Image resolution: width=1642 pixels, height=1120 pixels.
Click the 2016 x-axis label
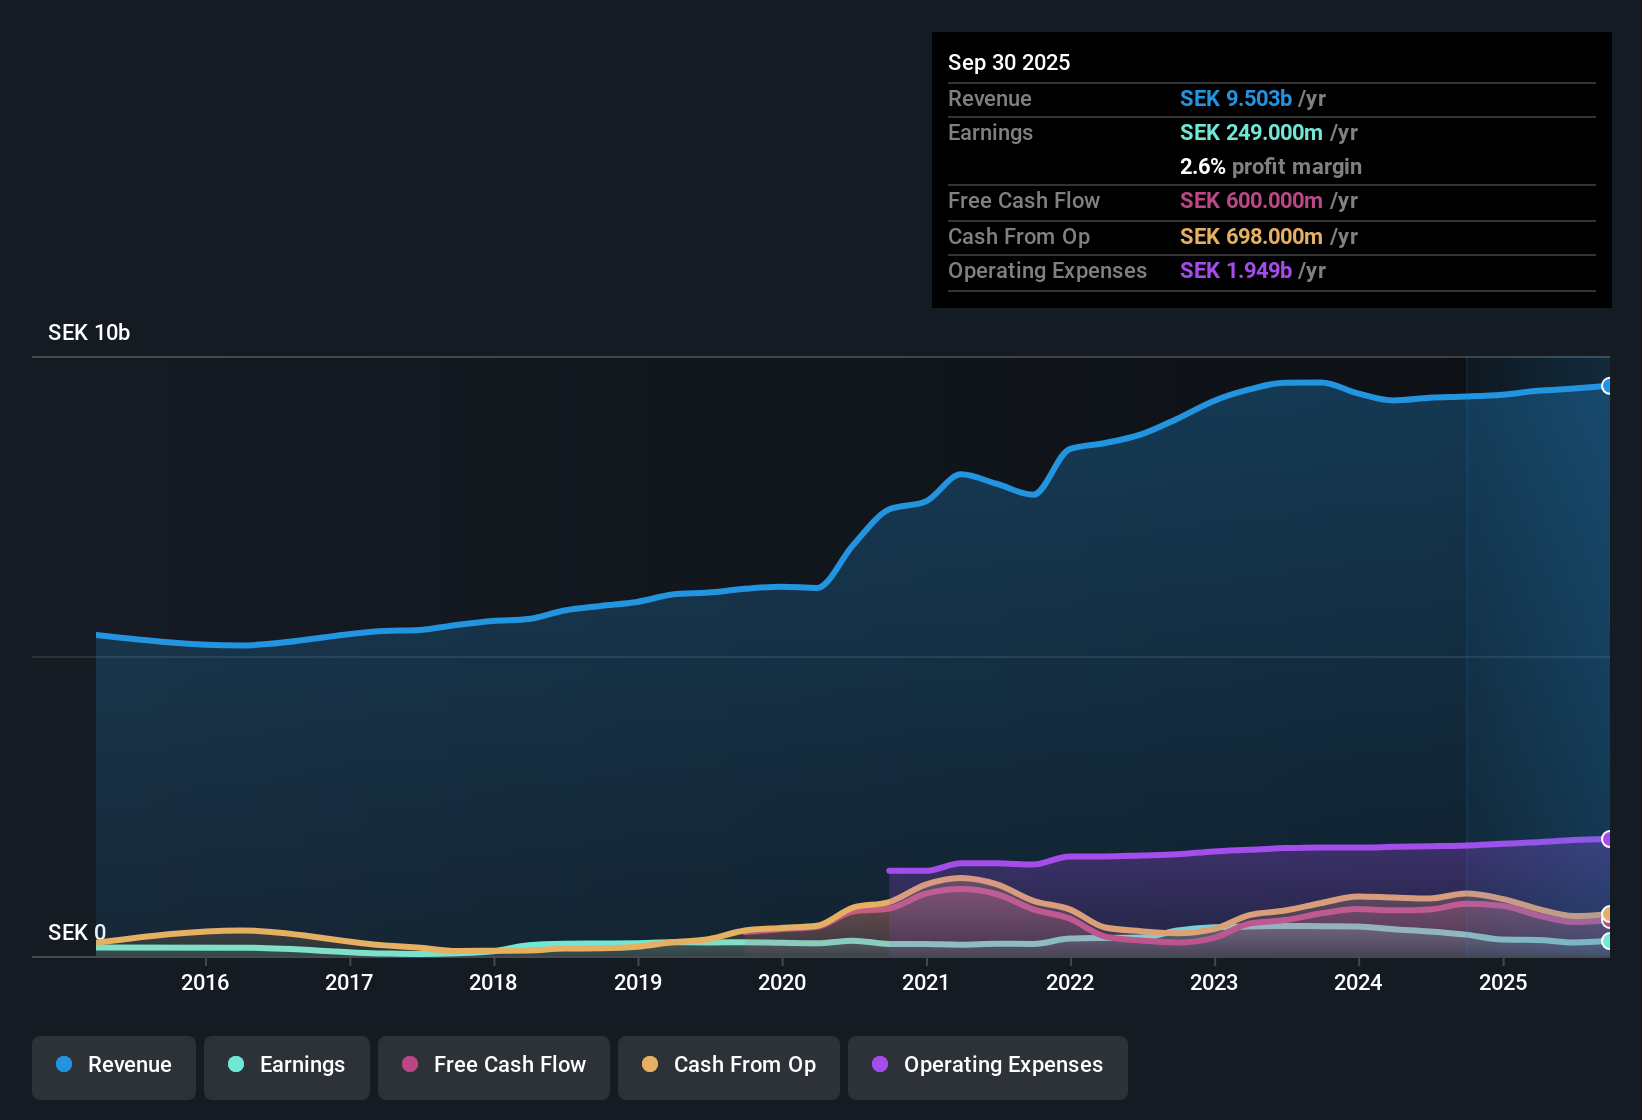pos(205,983)
